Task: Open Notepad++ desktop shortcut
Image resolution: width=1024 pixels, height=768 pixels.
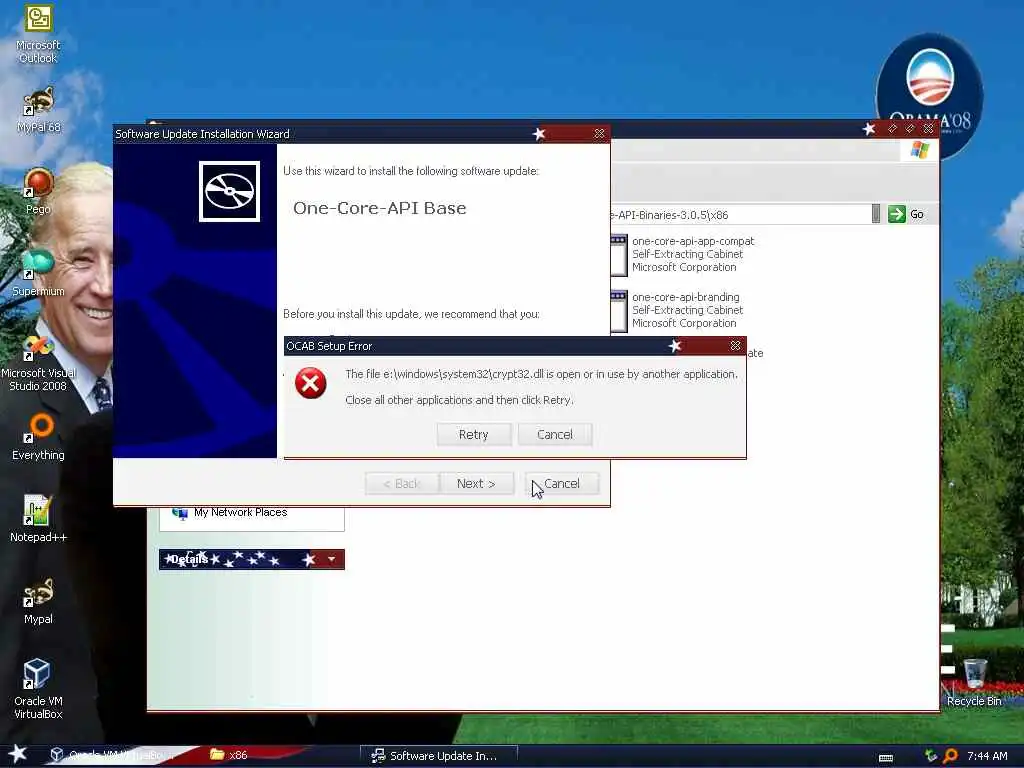Action: [38, 519]
